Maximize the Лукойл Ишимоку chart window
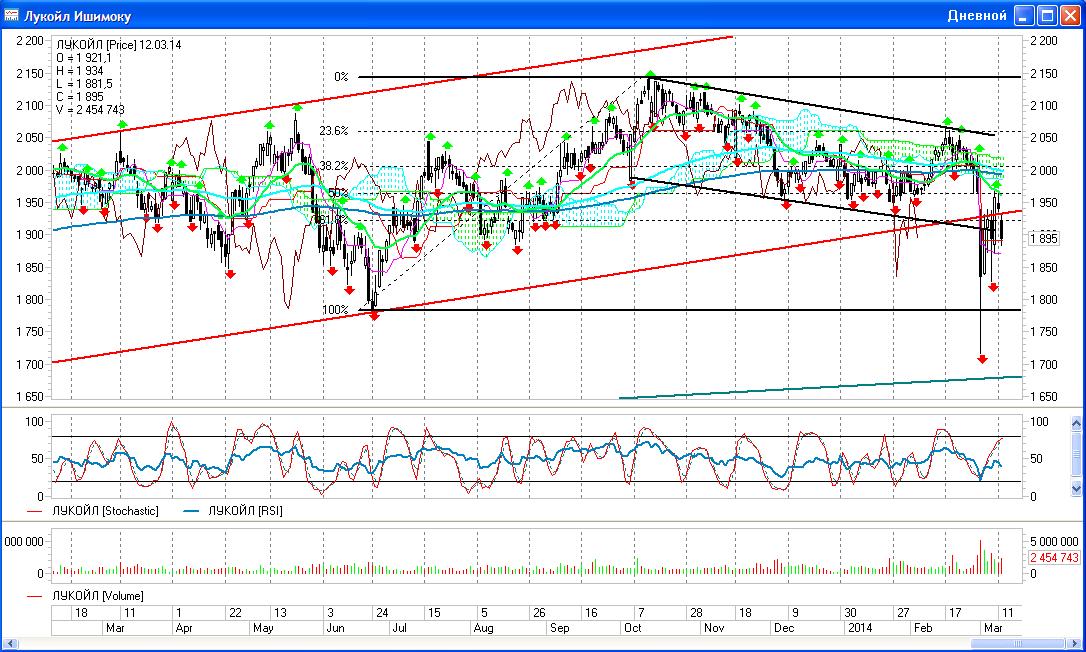The width and height of the screenshot is (1086, 652). pos(1047,15)
